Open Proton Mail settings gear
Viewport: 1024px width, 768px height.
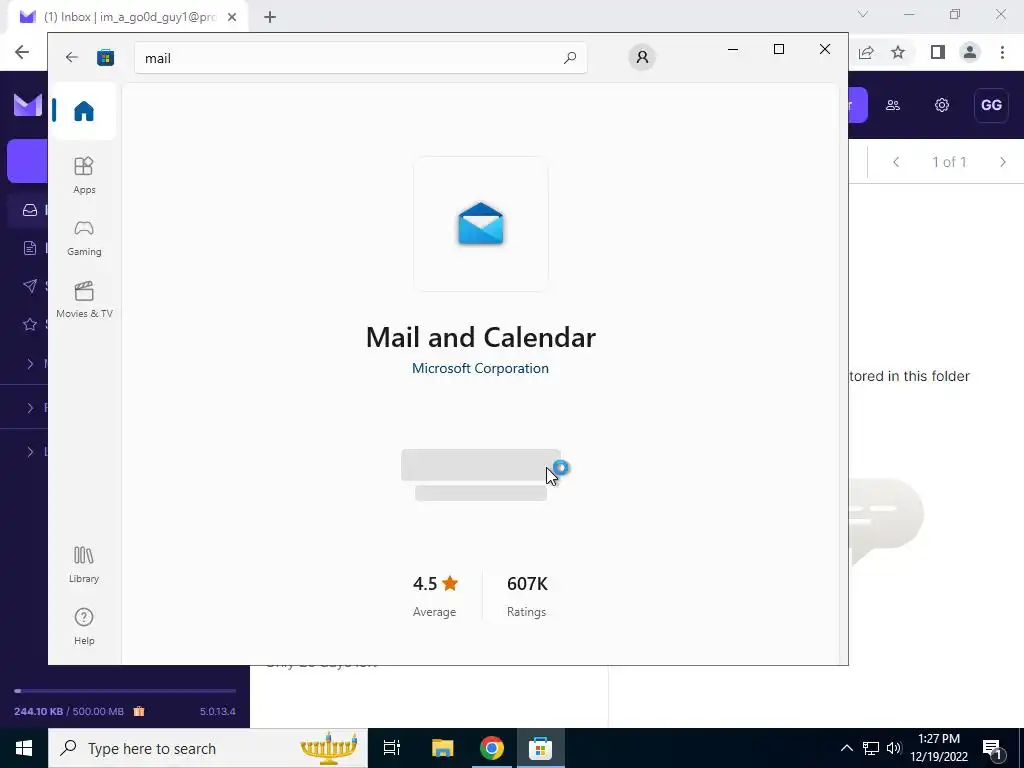click(942, 105)
